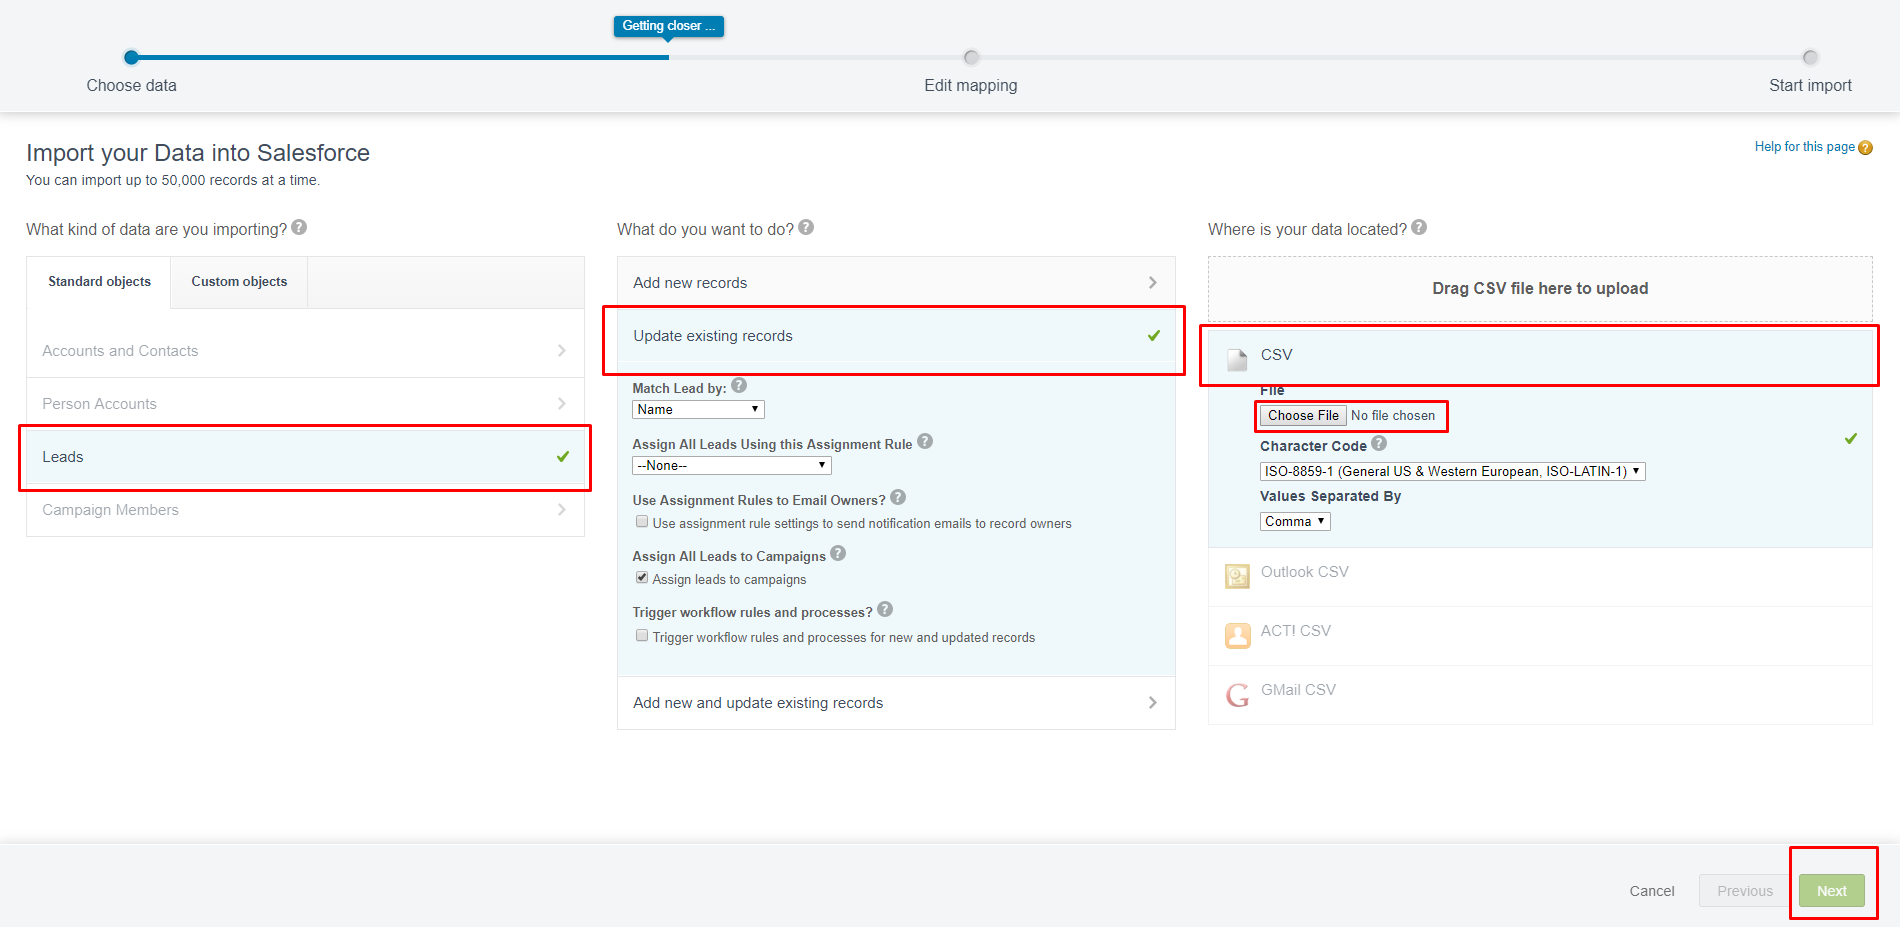
Task: Select Update existing records option
Action: (896, 336)
